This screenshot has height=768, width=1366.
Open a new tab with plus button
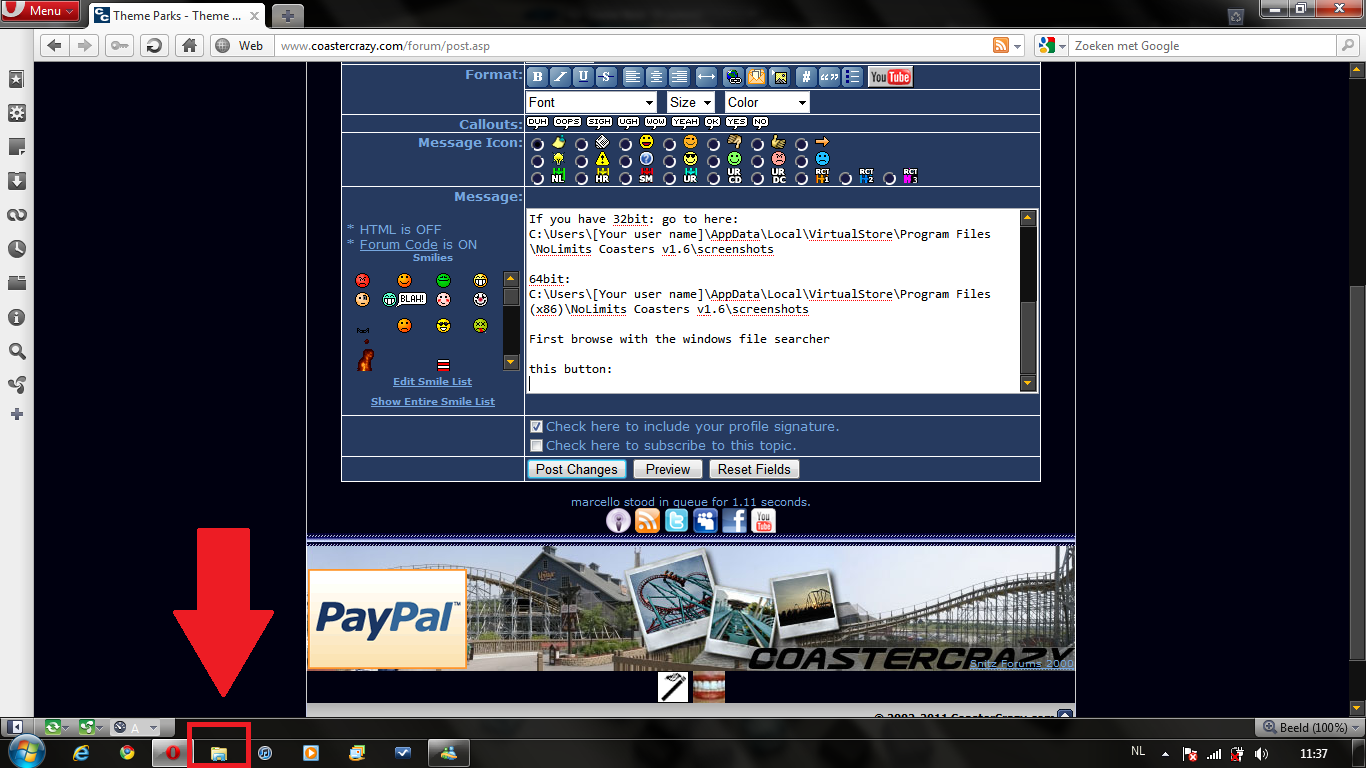pos(287,15)
